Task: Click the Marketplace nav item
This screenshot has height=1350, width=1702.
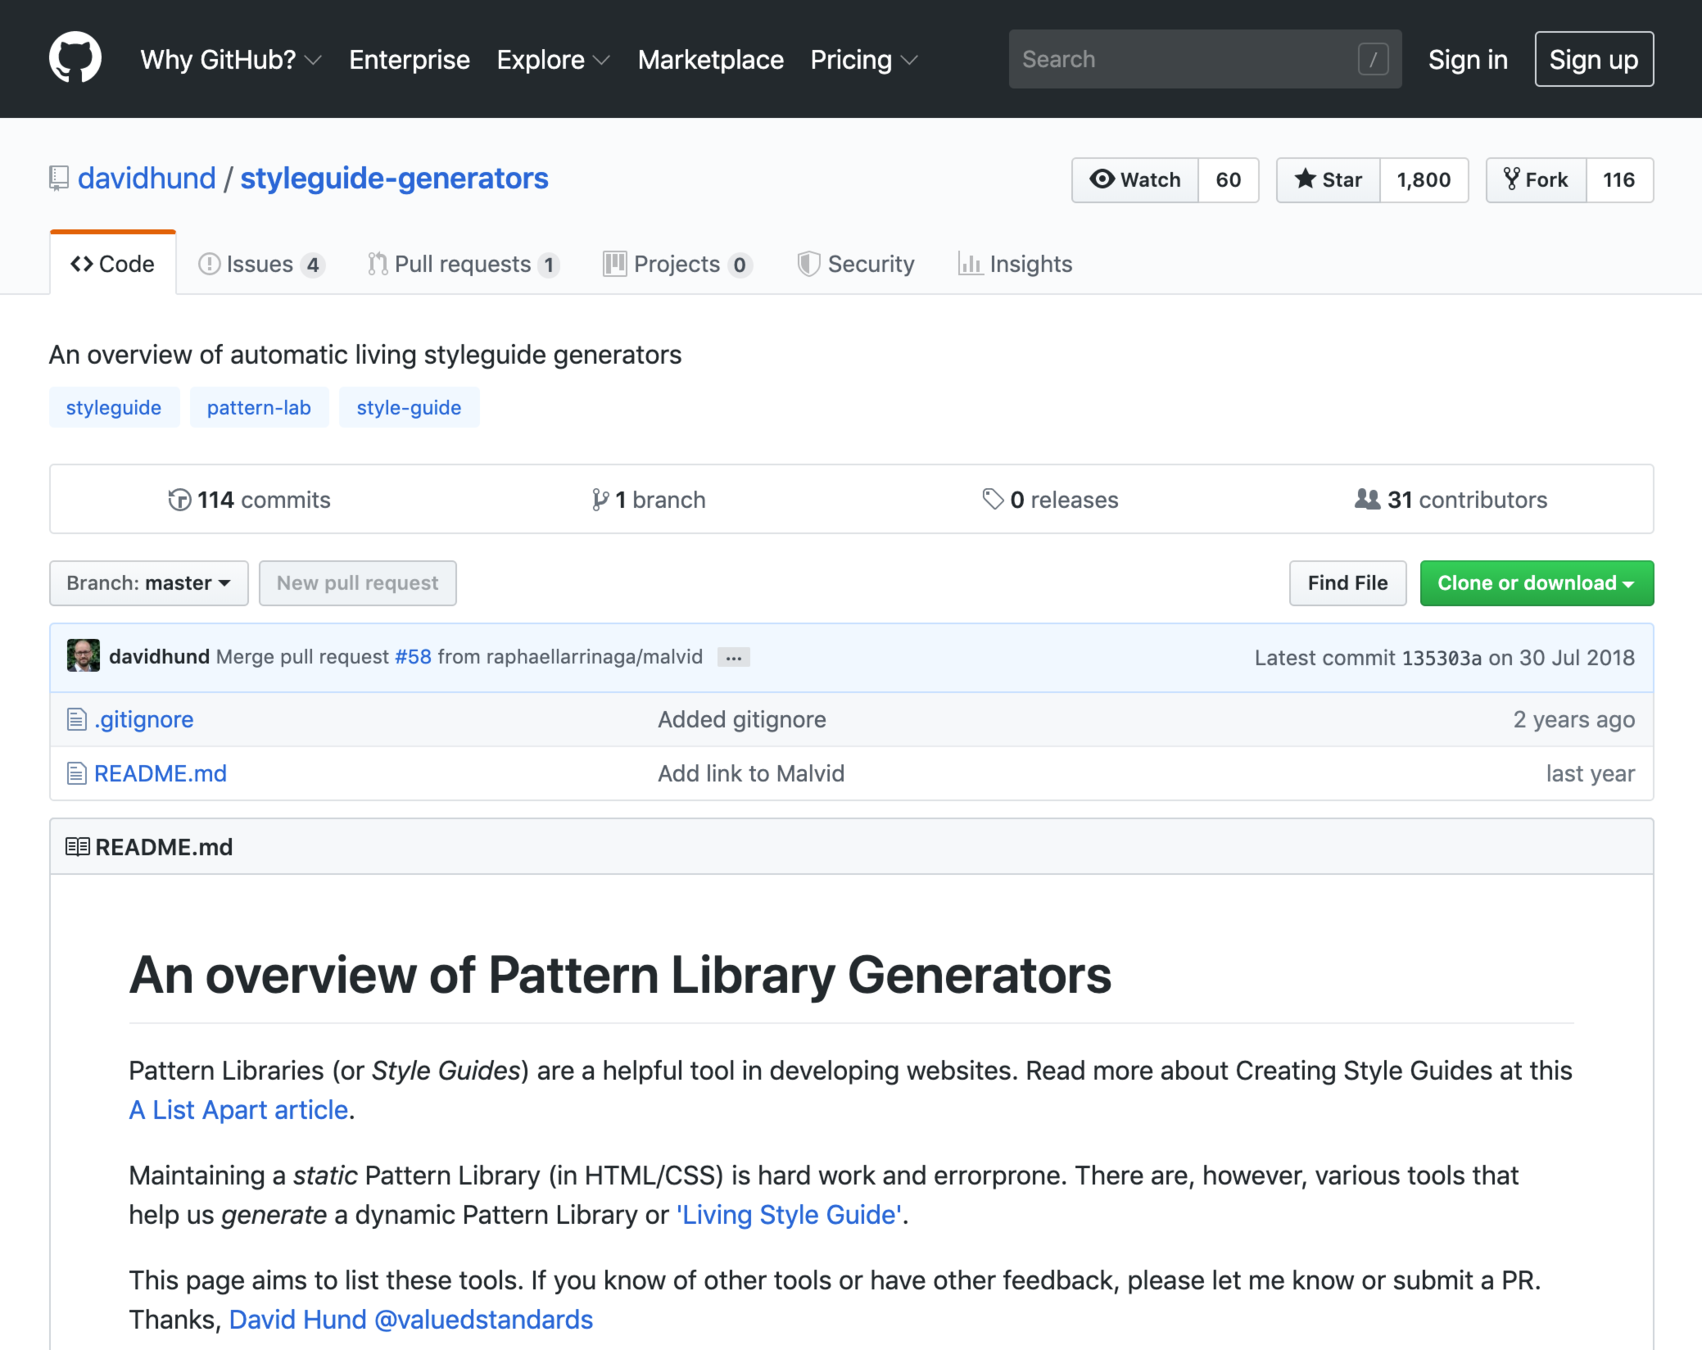Action: pyautogui.click(x=710, y=60)
